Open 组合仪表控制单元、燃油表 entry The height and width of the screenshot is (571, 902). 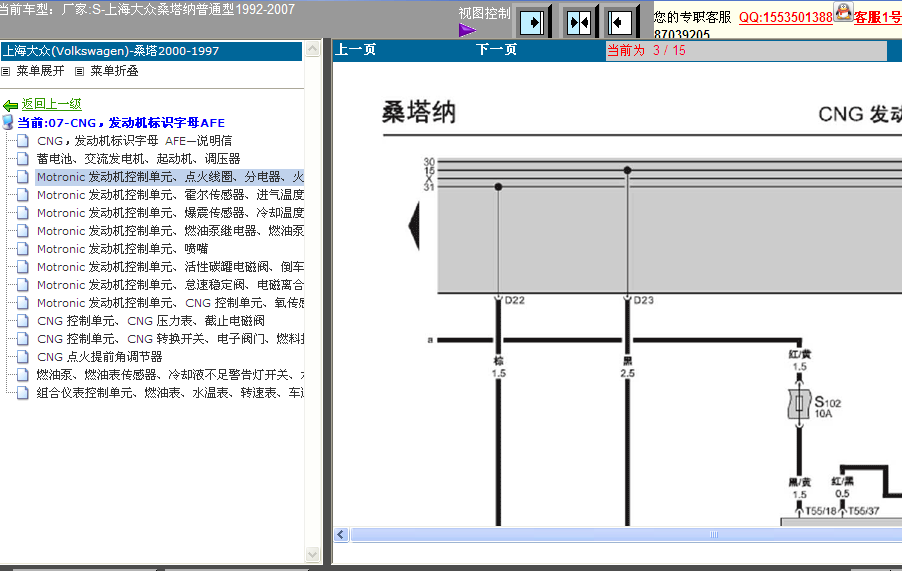click(x=170, y=393)
